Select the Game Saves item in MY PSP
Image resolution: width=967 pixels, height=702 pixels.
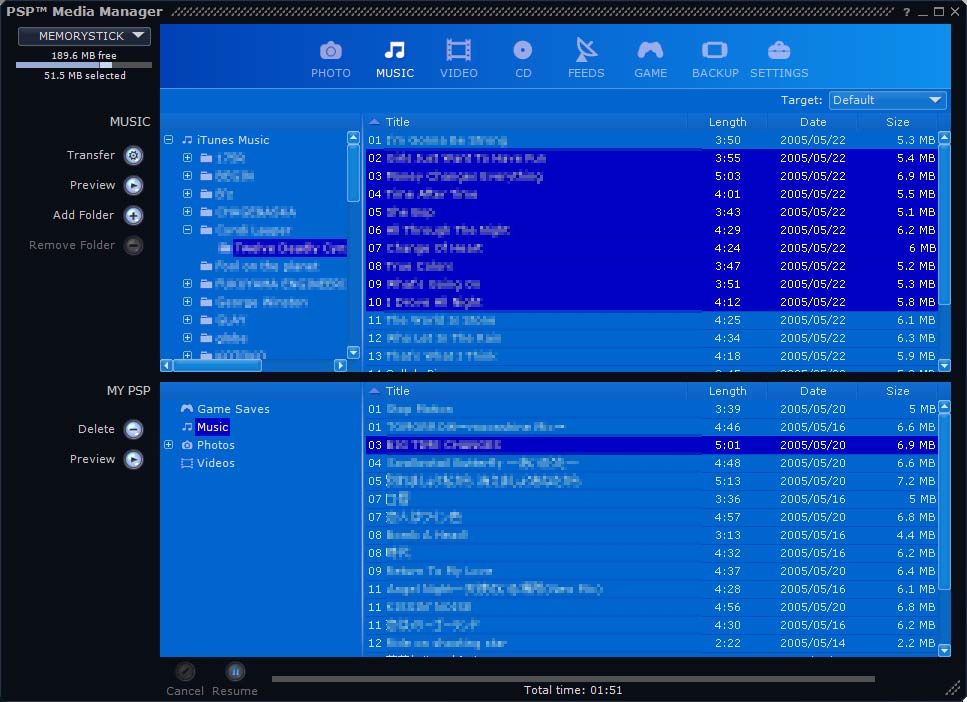226,409
